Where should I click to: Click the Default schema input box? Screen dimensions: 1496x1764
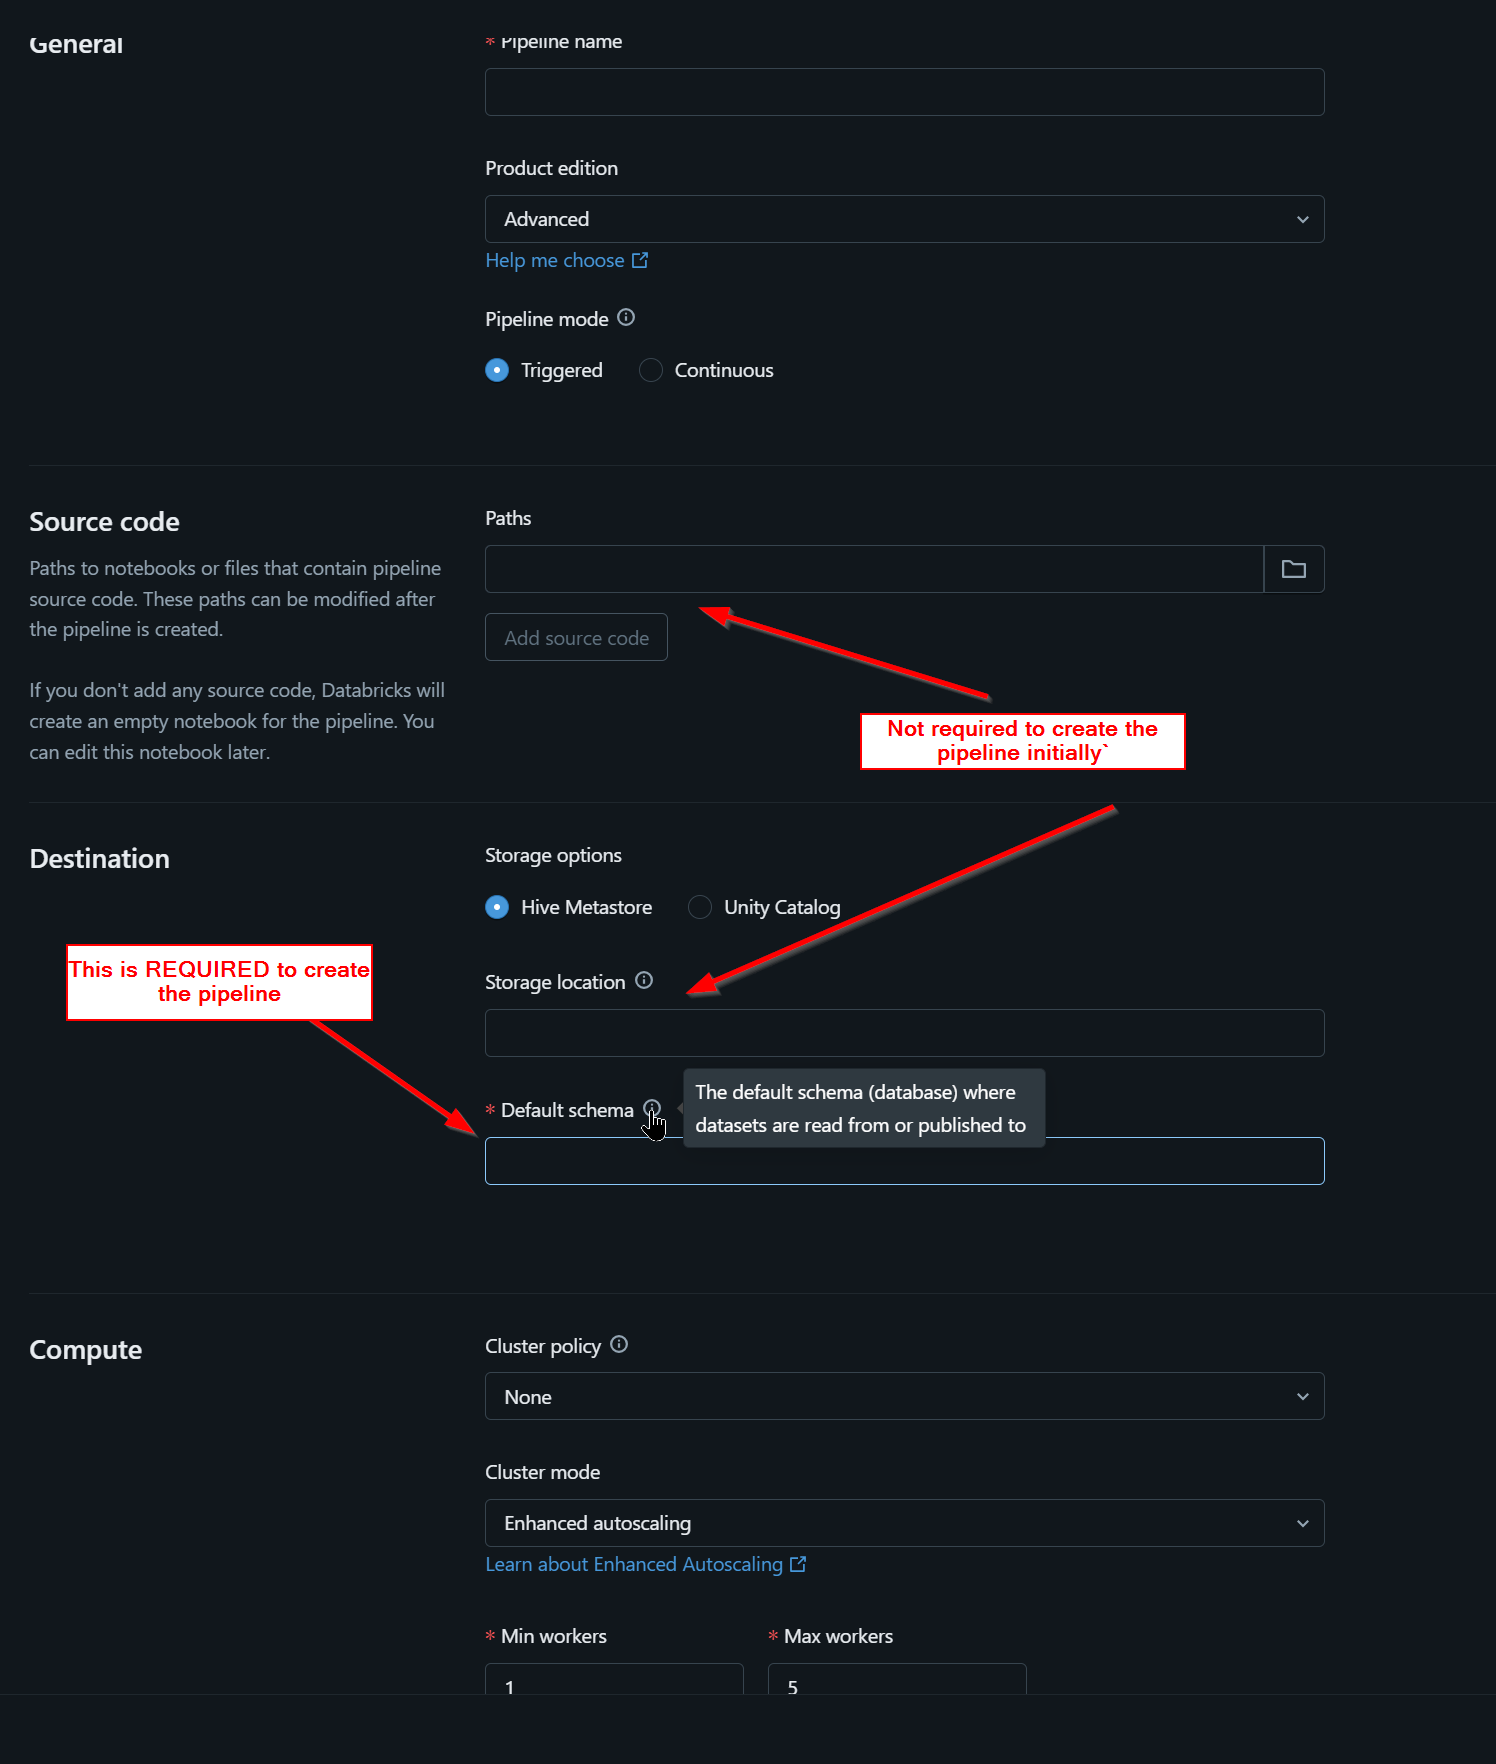[x=905, y=1161]
